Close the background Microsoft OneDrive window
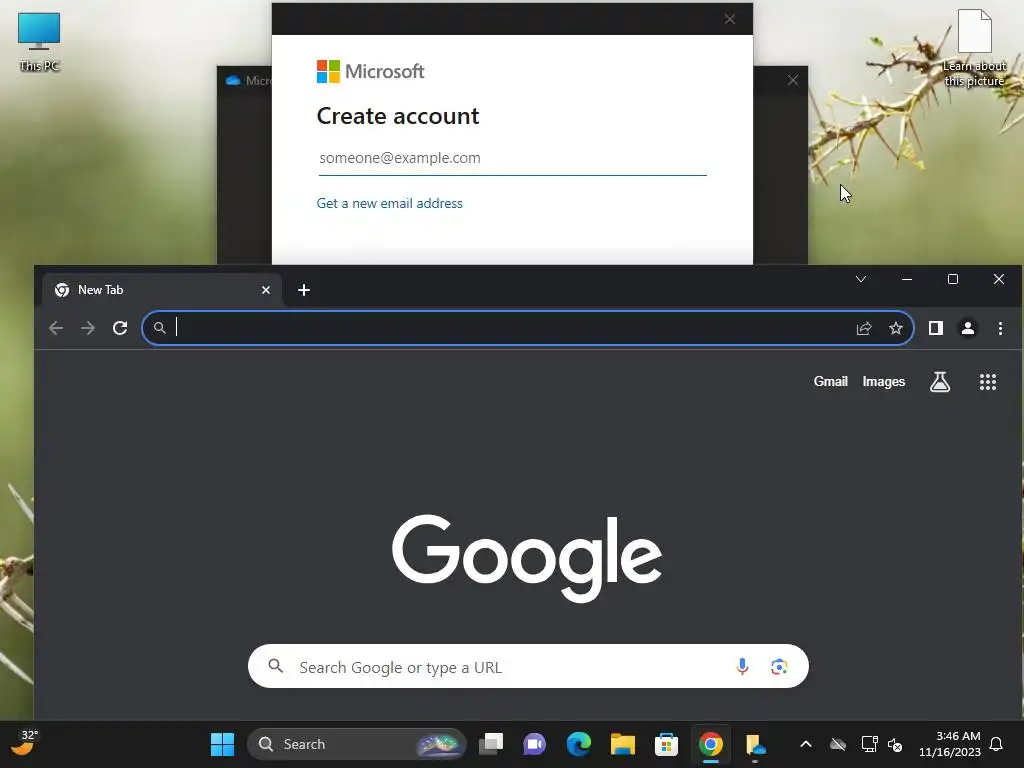The image size is (1024, 768). pyautogui.click(x=793, y=80)
